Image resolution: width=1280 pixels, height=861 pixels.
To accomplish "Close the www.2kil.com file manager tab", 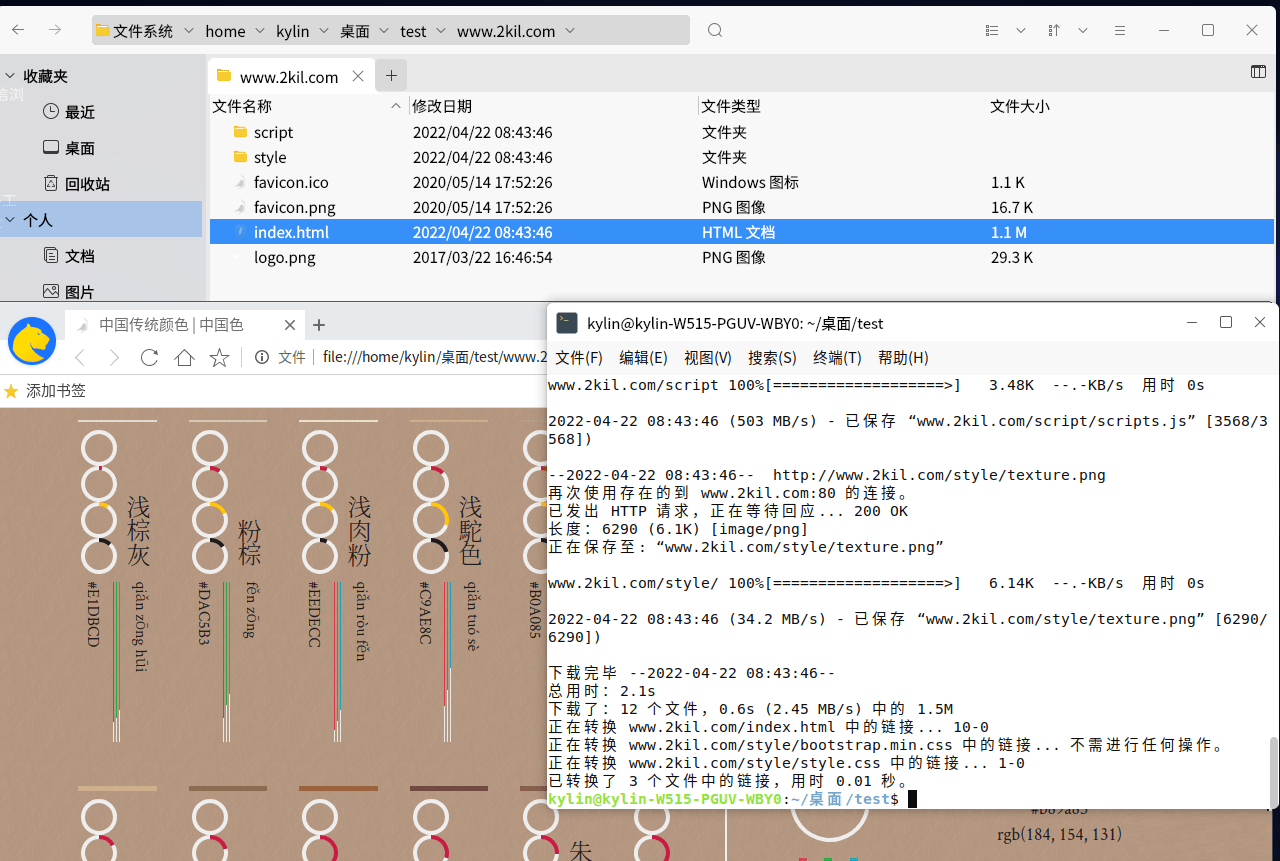I will coord(358,76).
